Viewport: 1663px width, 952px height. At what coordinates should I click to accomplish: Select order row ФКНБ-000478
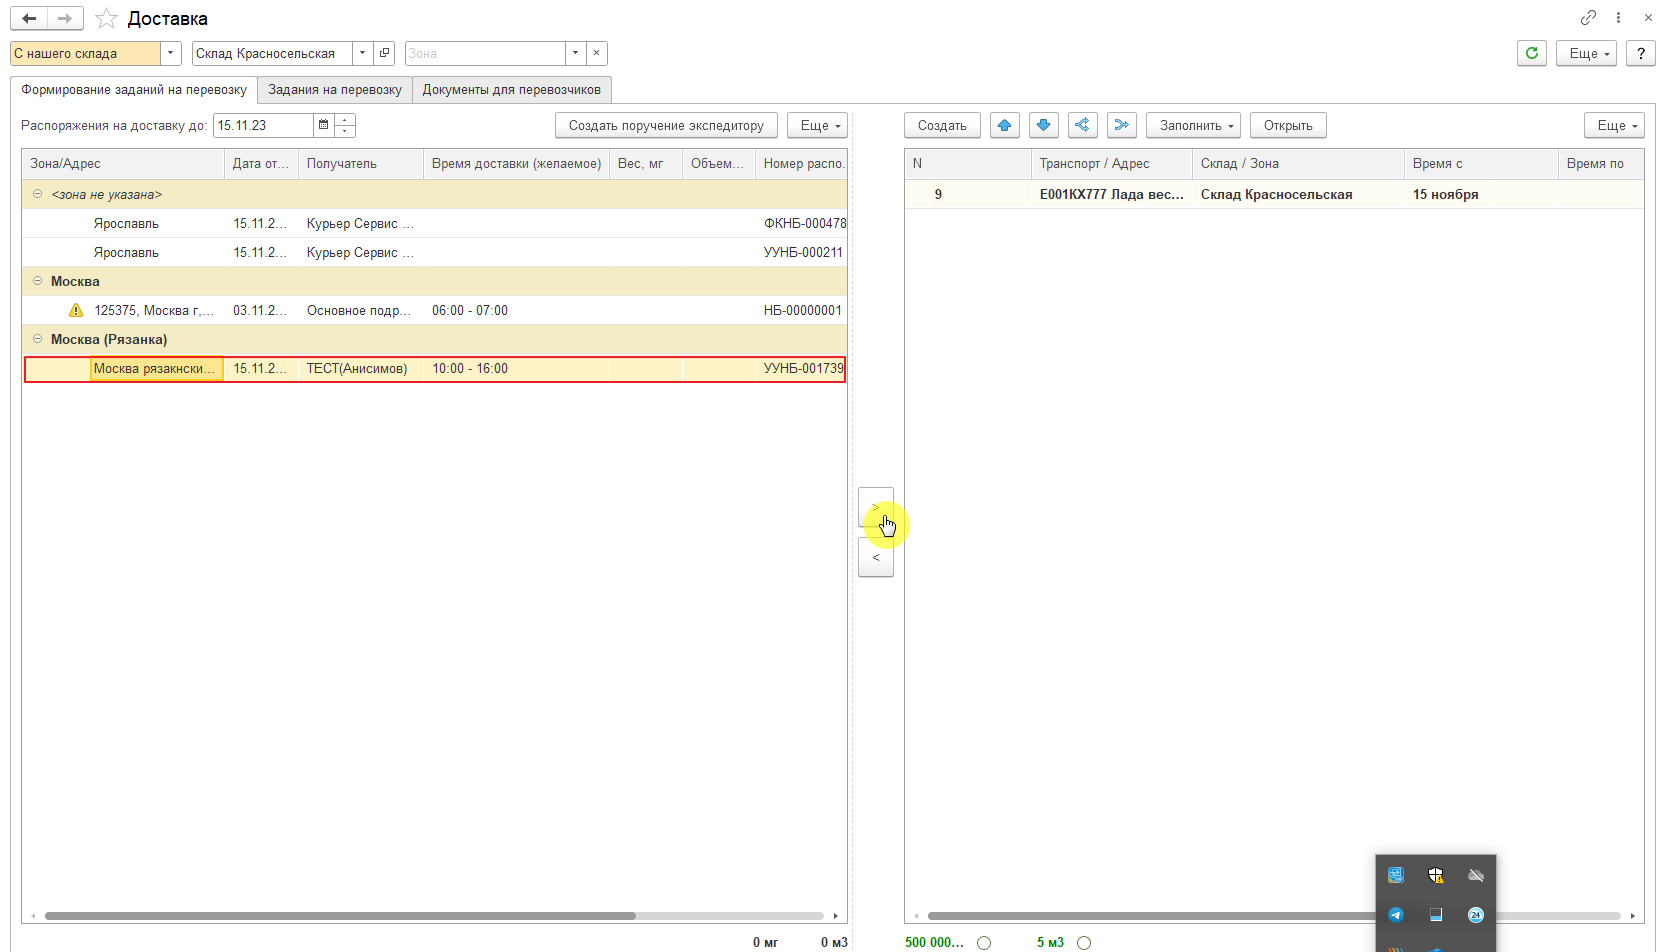pyautogui.click(x=434, y=223)
